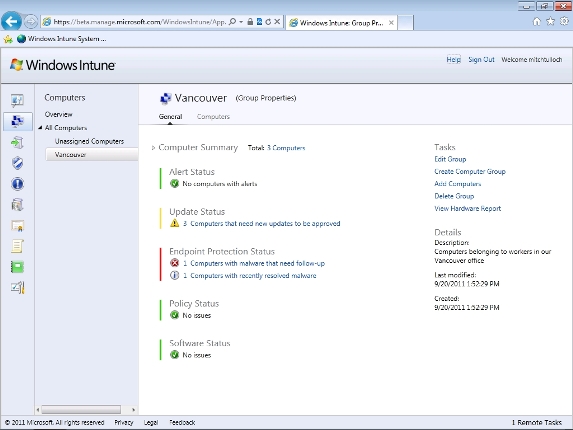
Task: Click the left scroll arrow of navigation pane
Action: 38,410
